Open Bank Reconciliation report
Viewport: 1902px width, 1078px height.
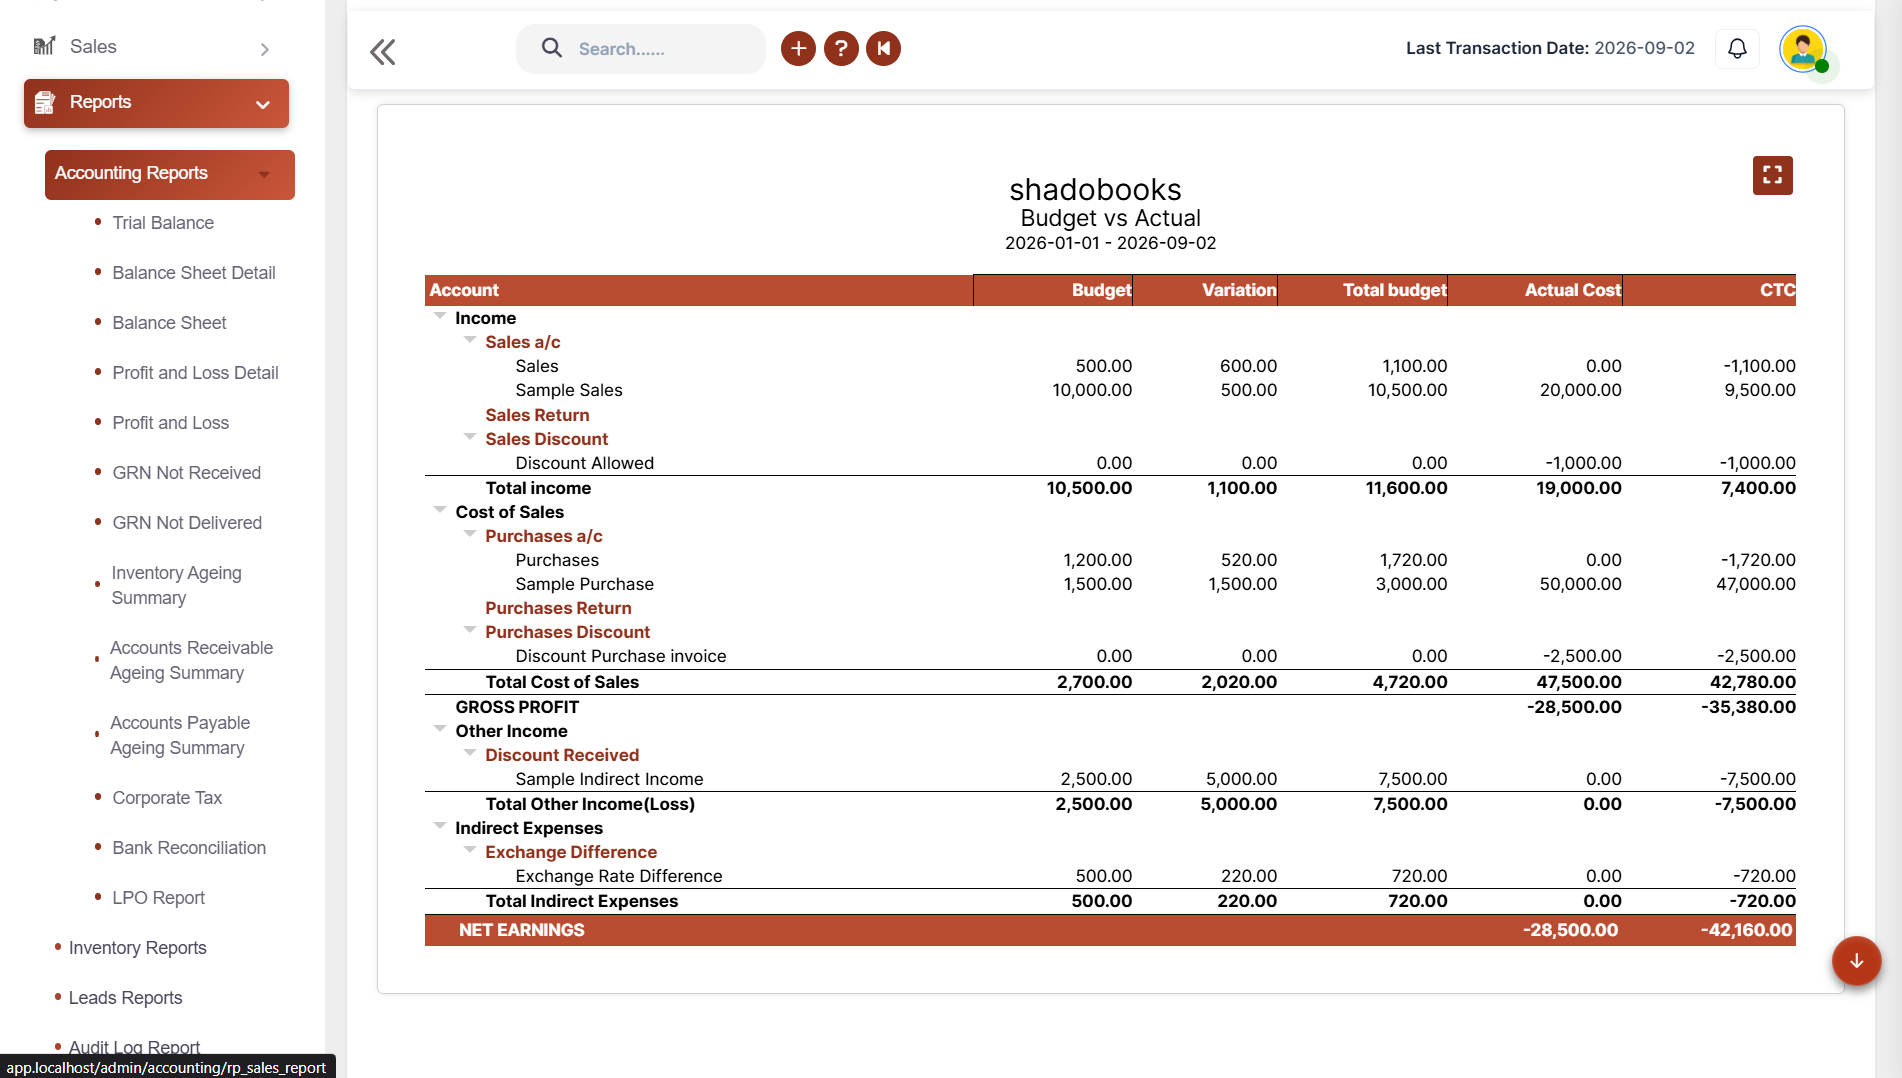189,848
